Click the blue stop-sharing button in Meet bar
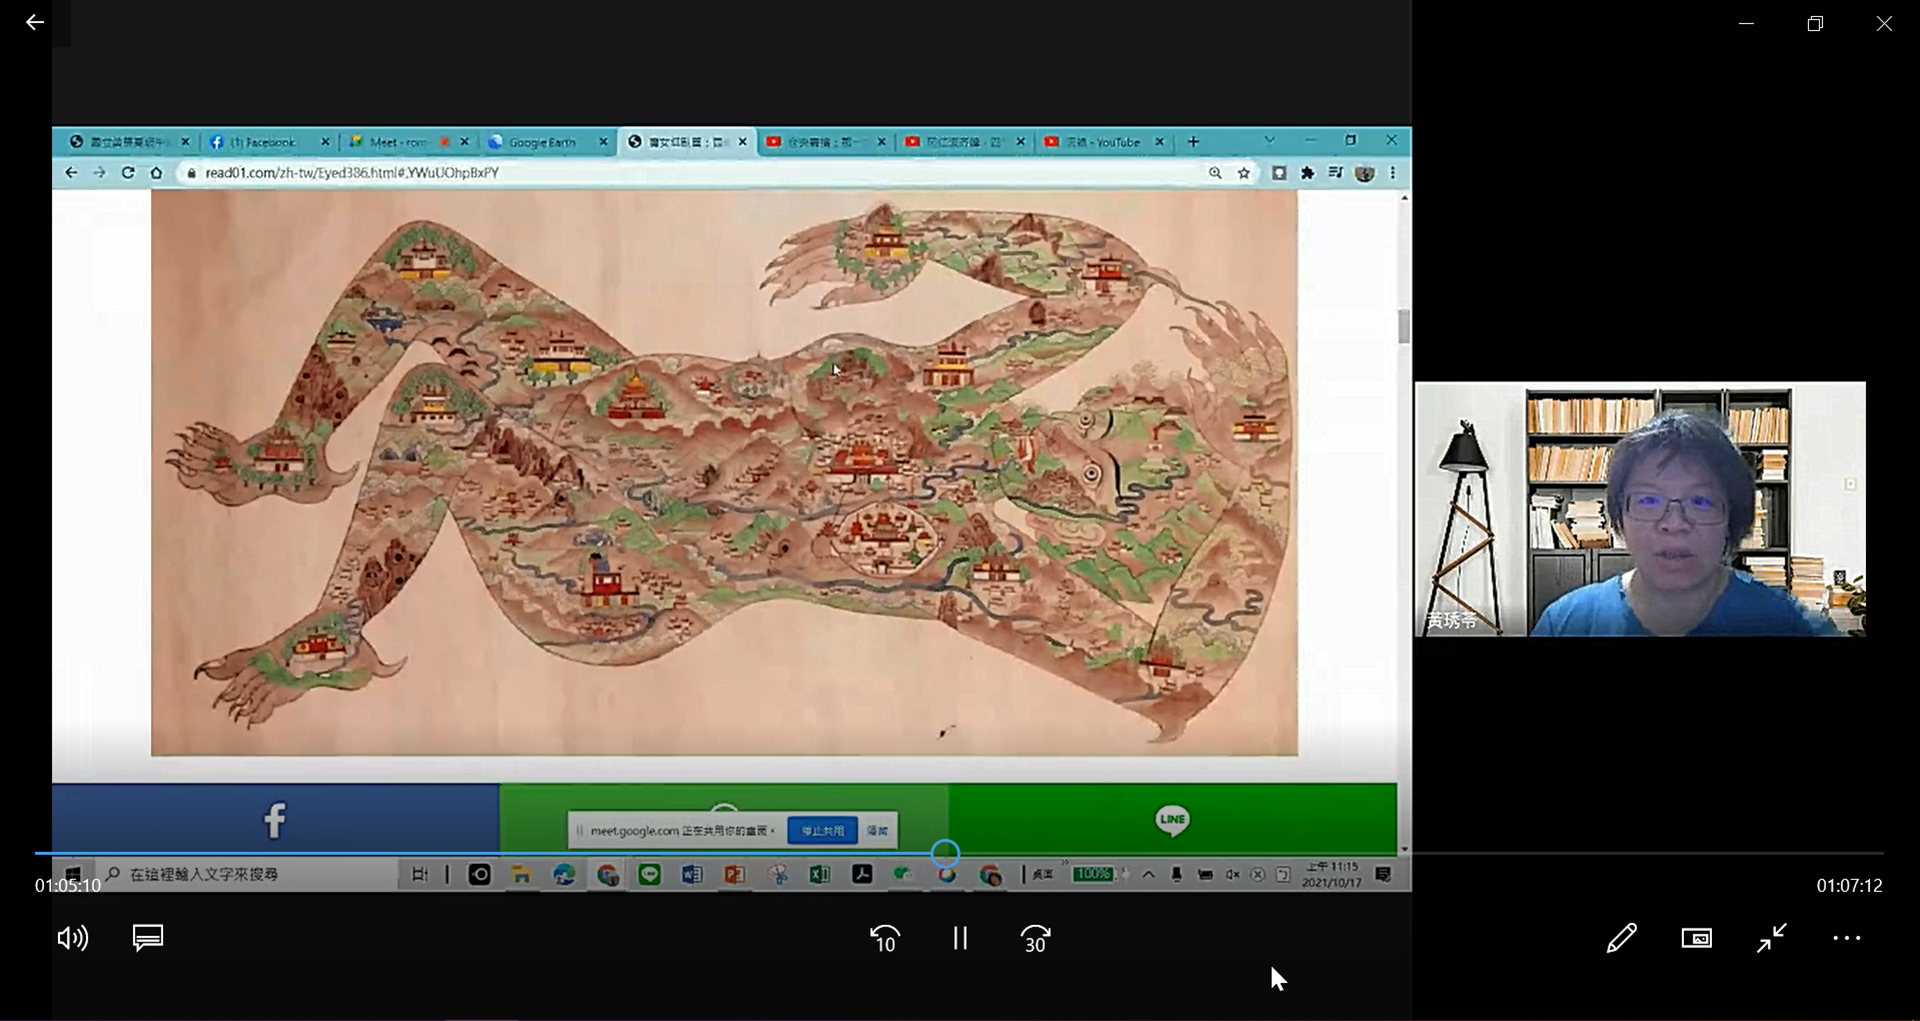1920x1021 pixels. [822, 830]
